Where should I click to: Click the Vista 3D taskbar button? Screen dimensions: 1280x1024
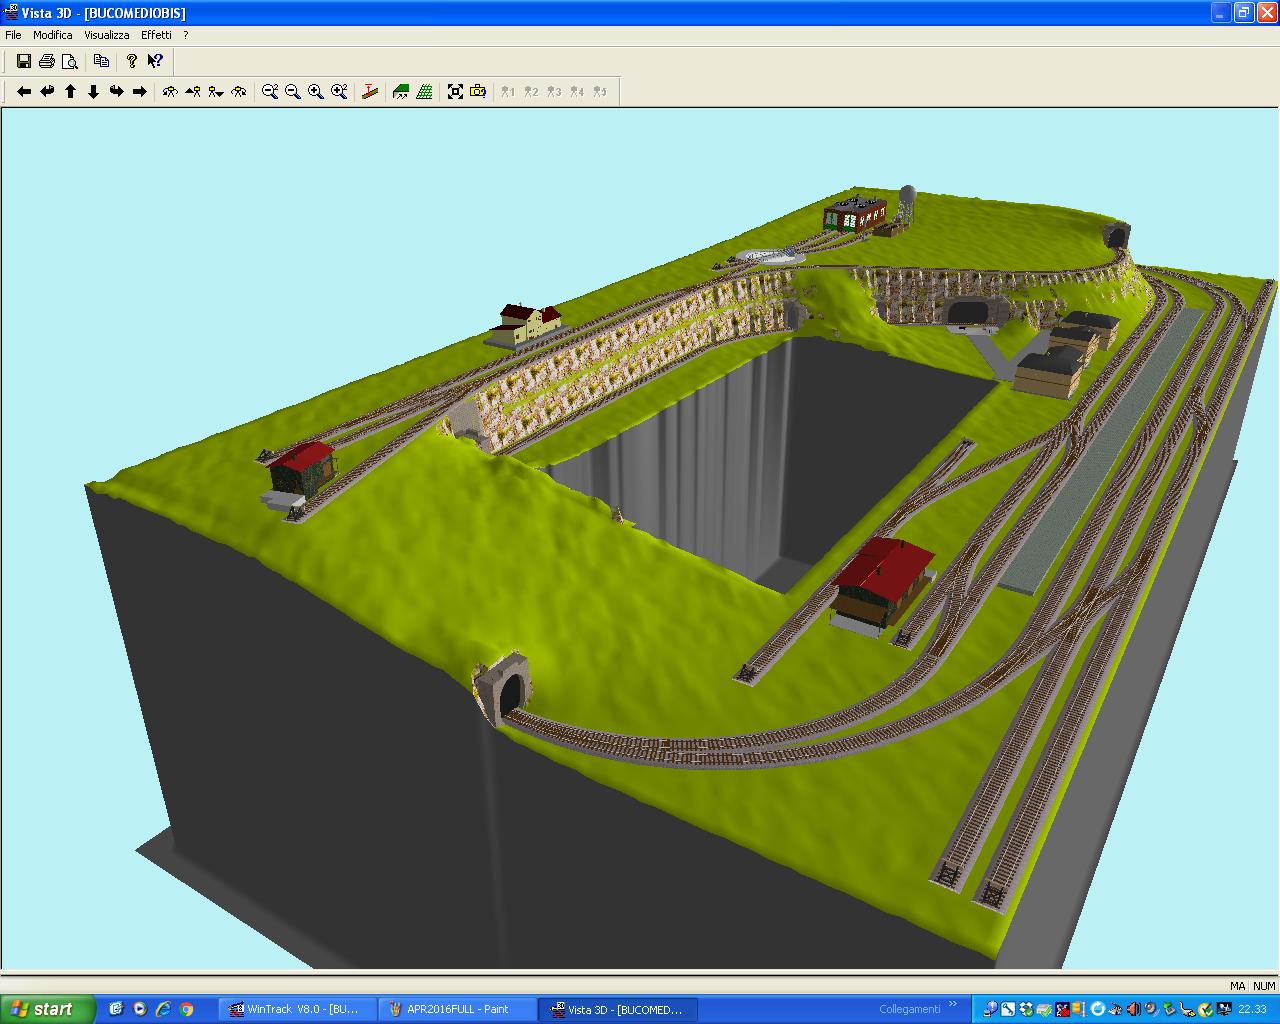point(617,1010)
